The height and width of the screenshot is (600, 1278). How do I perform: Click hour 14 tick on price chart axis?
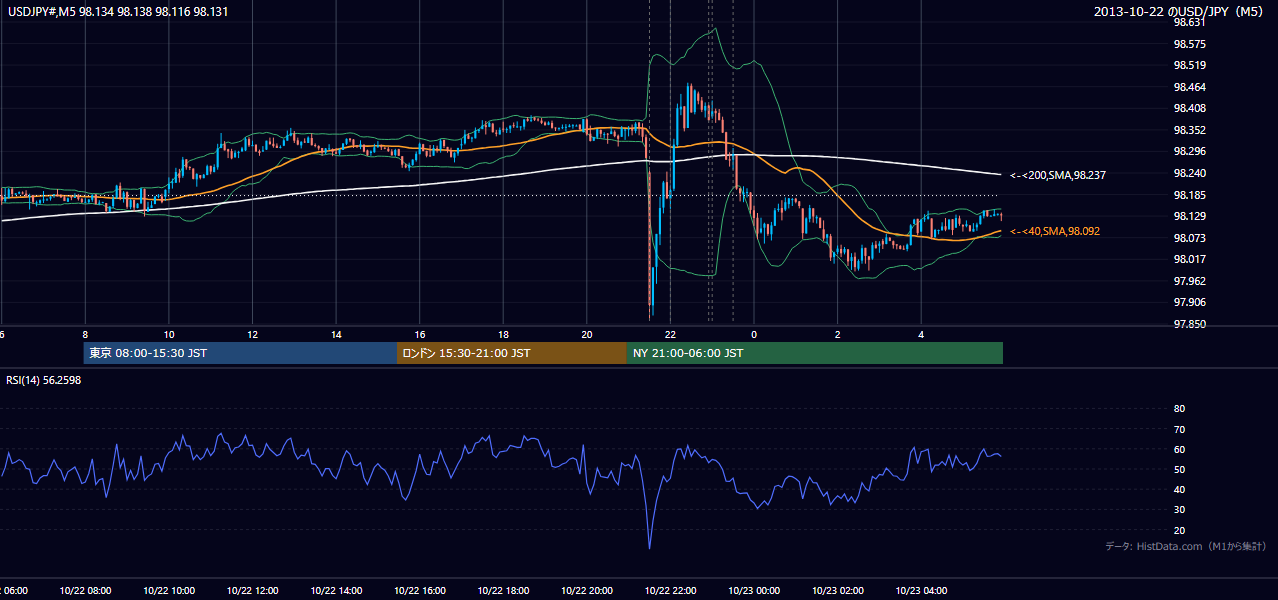coord(336,334)
